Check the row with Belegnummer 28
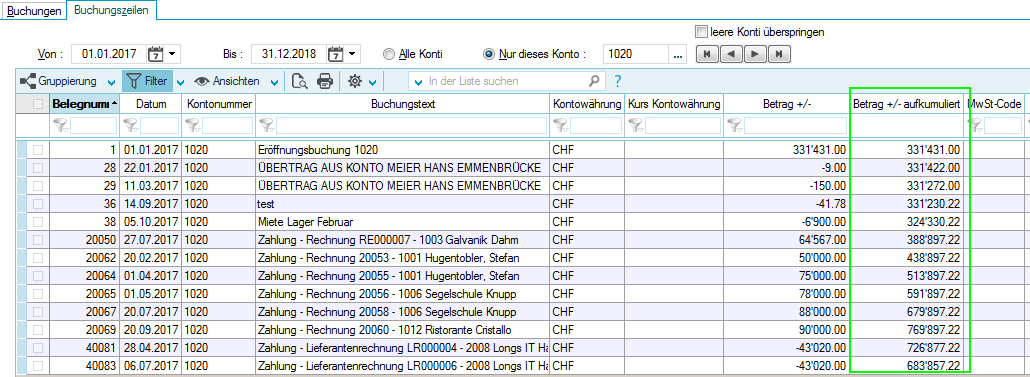 38,167
